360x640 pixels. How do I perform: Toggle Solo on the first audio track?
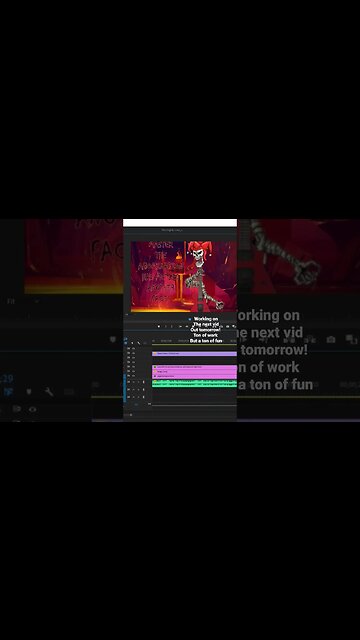139,382
